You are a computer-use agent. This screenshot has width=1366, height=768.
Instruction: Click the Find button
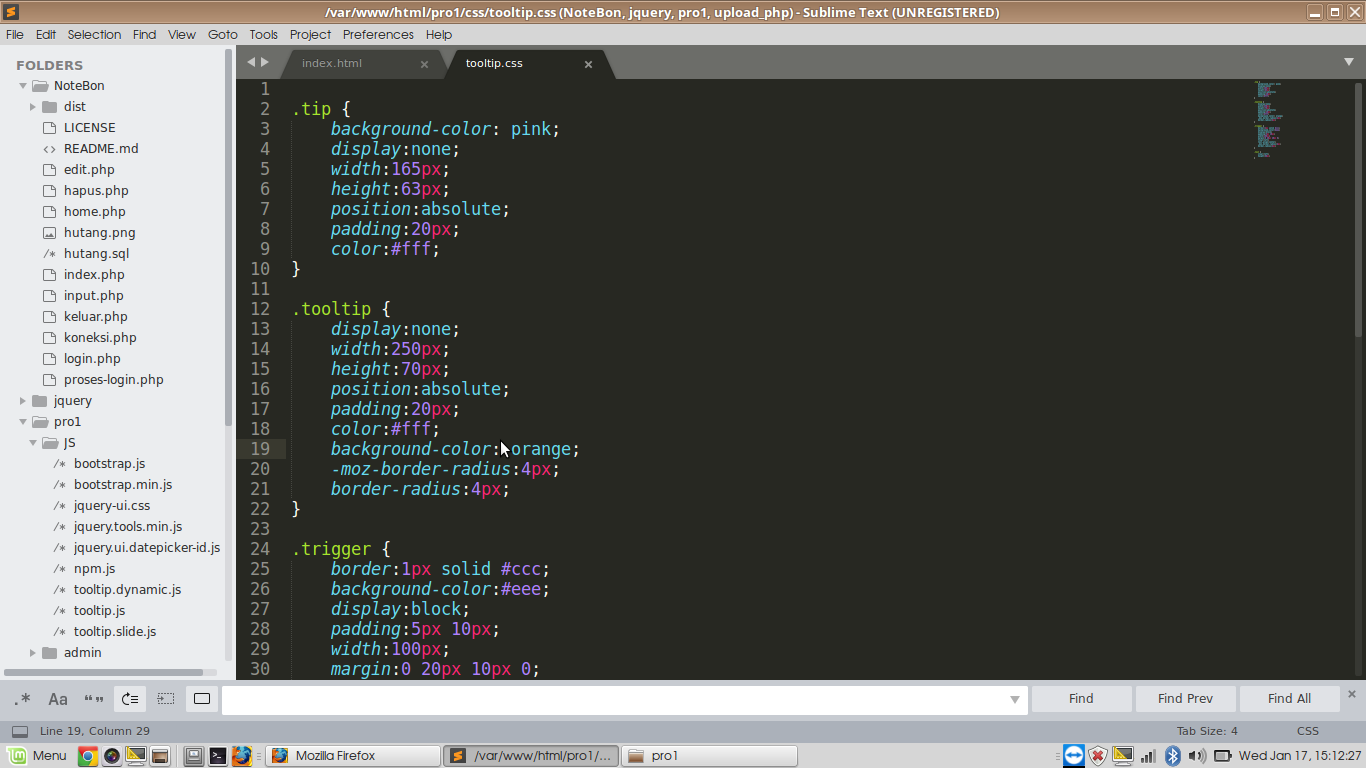pos(1081,698)
